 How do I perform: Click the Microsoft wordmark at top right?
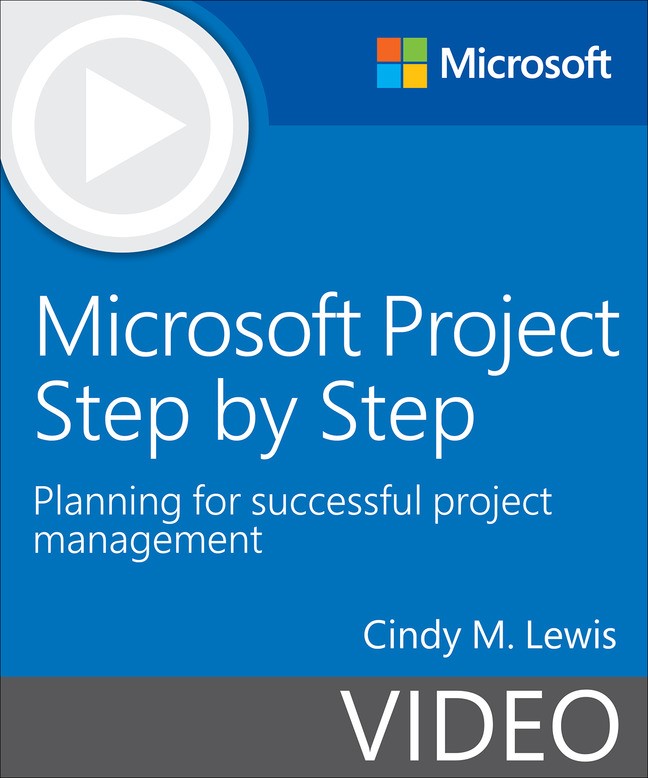[x=526, y=62]
